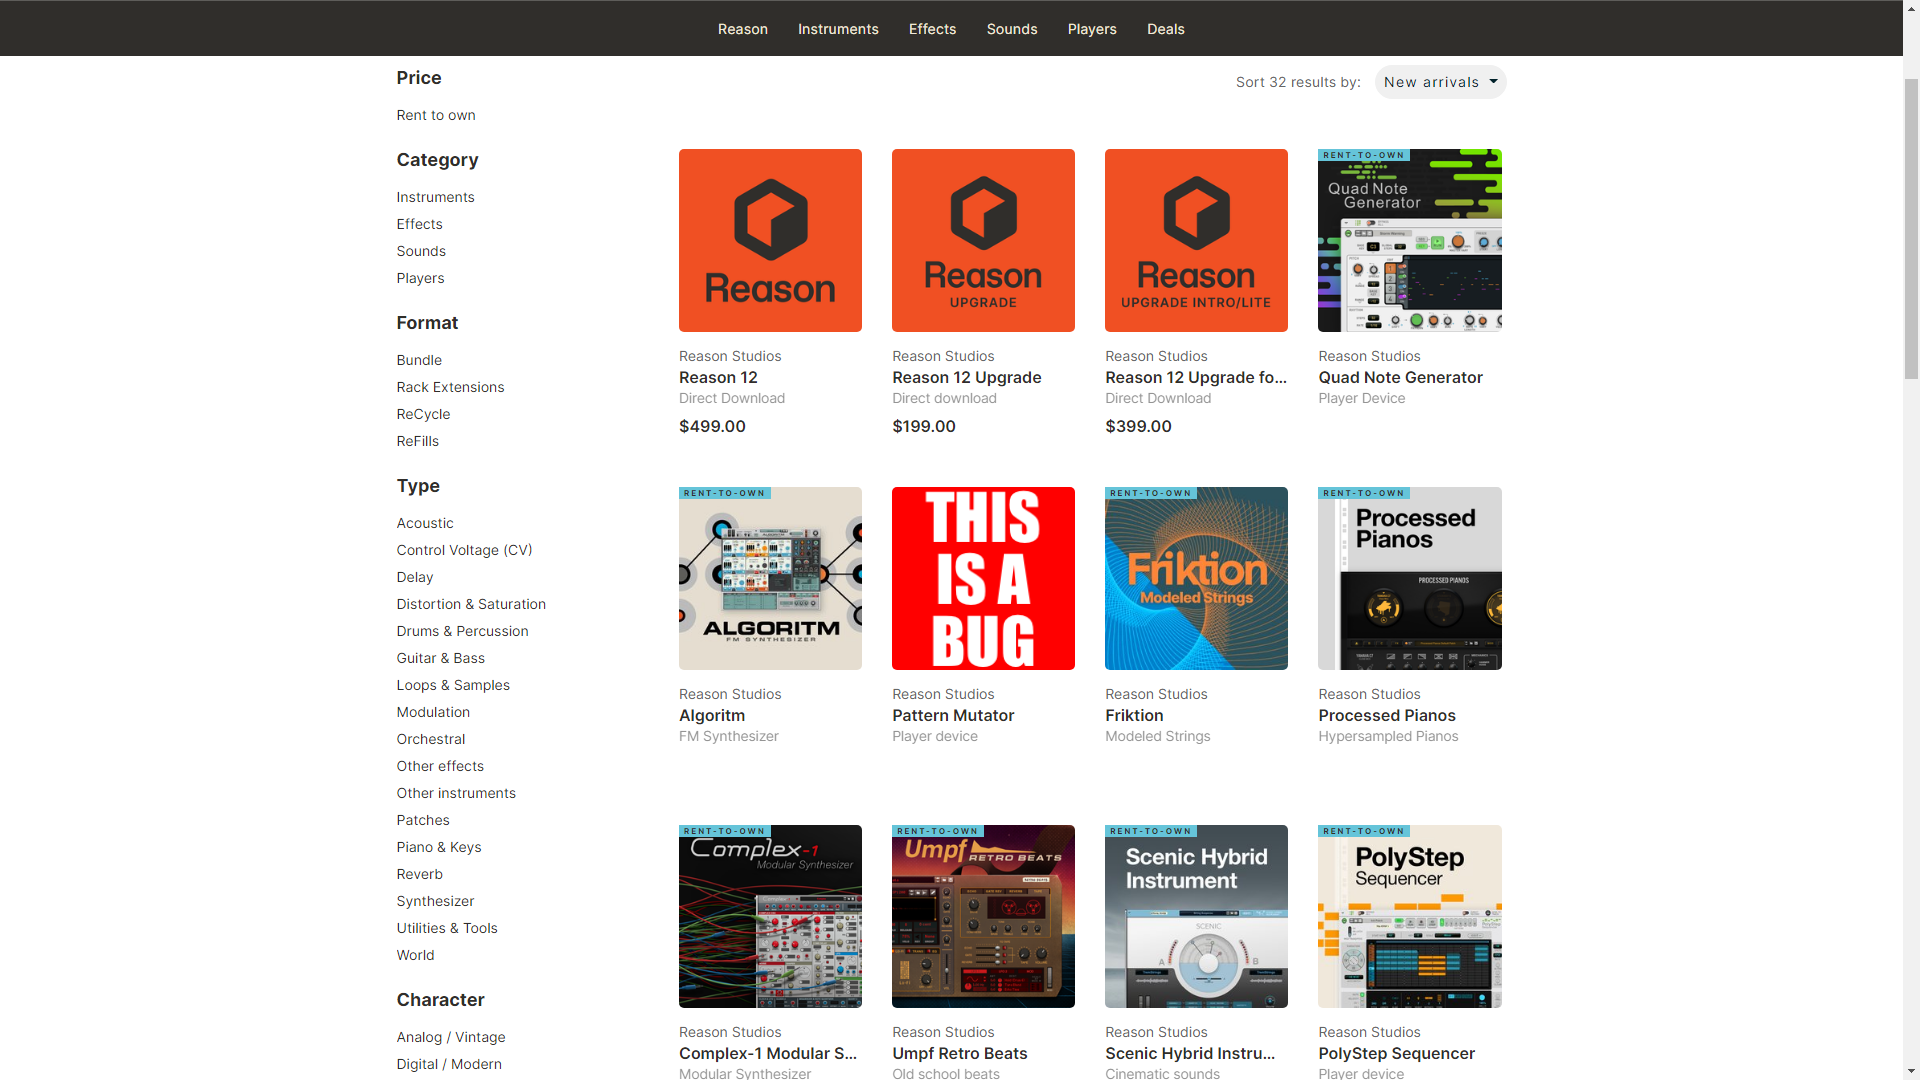Image resolution: width=1920 pixels, height=1080 pixels.
Task: Filter by Digital / Modern character
Action: point(449,1064)
